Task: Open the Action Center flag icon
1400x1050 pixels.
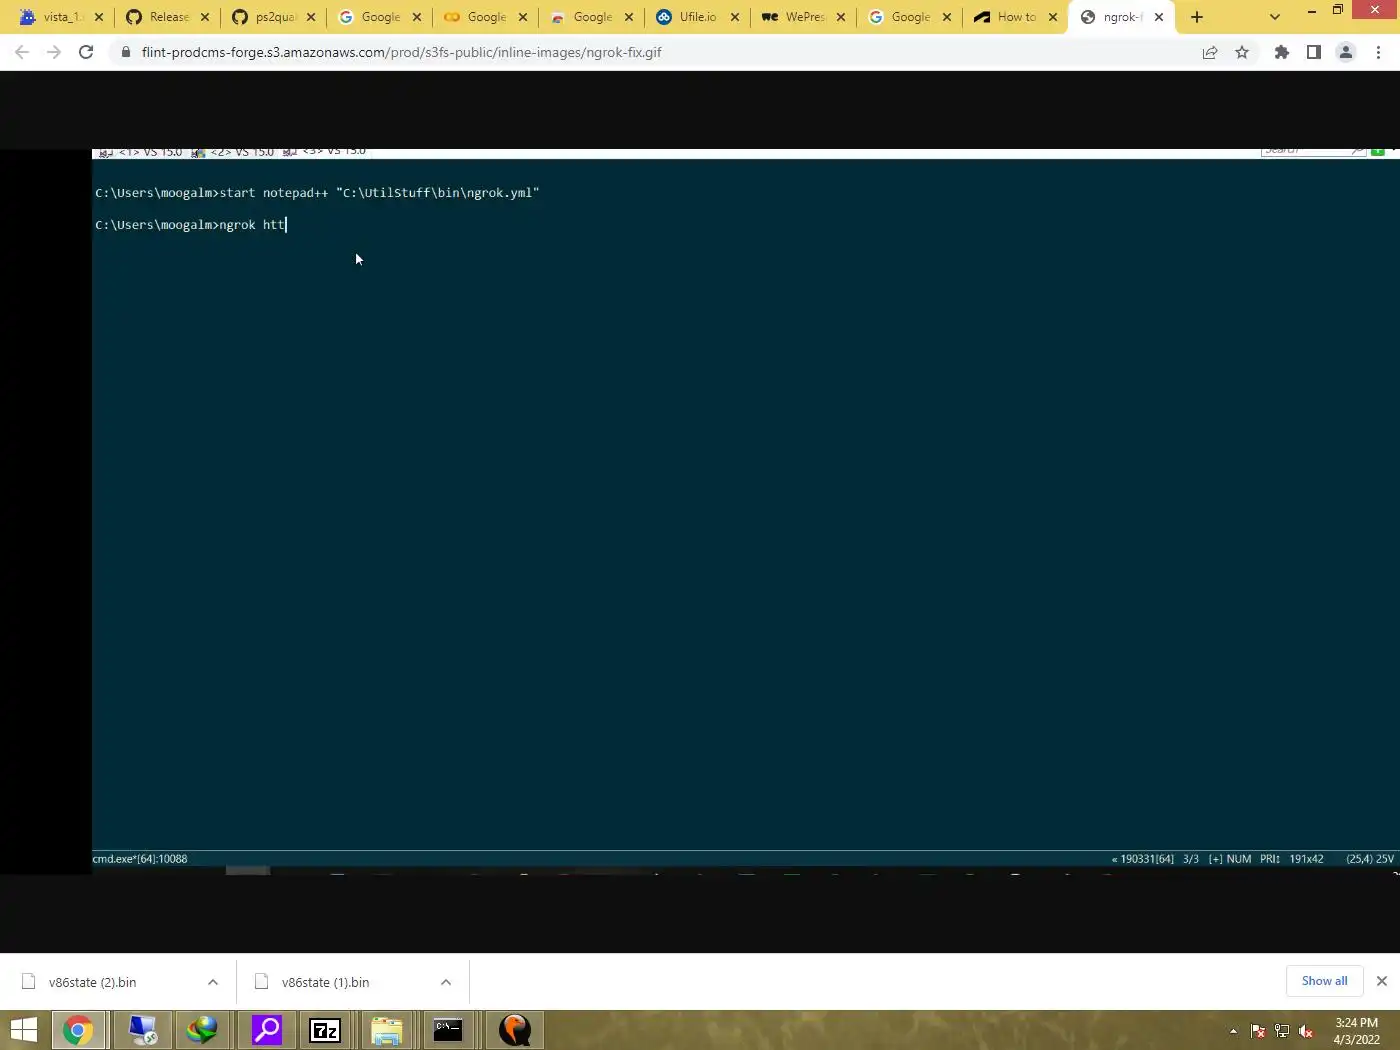Action: point(1258,1031)
